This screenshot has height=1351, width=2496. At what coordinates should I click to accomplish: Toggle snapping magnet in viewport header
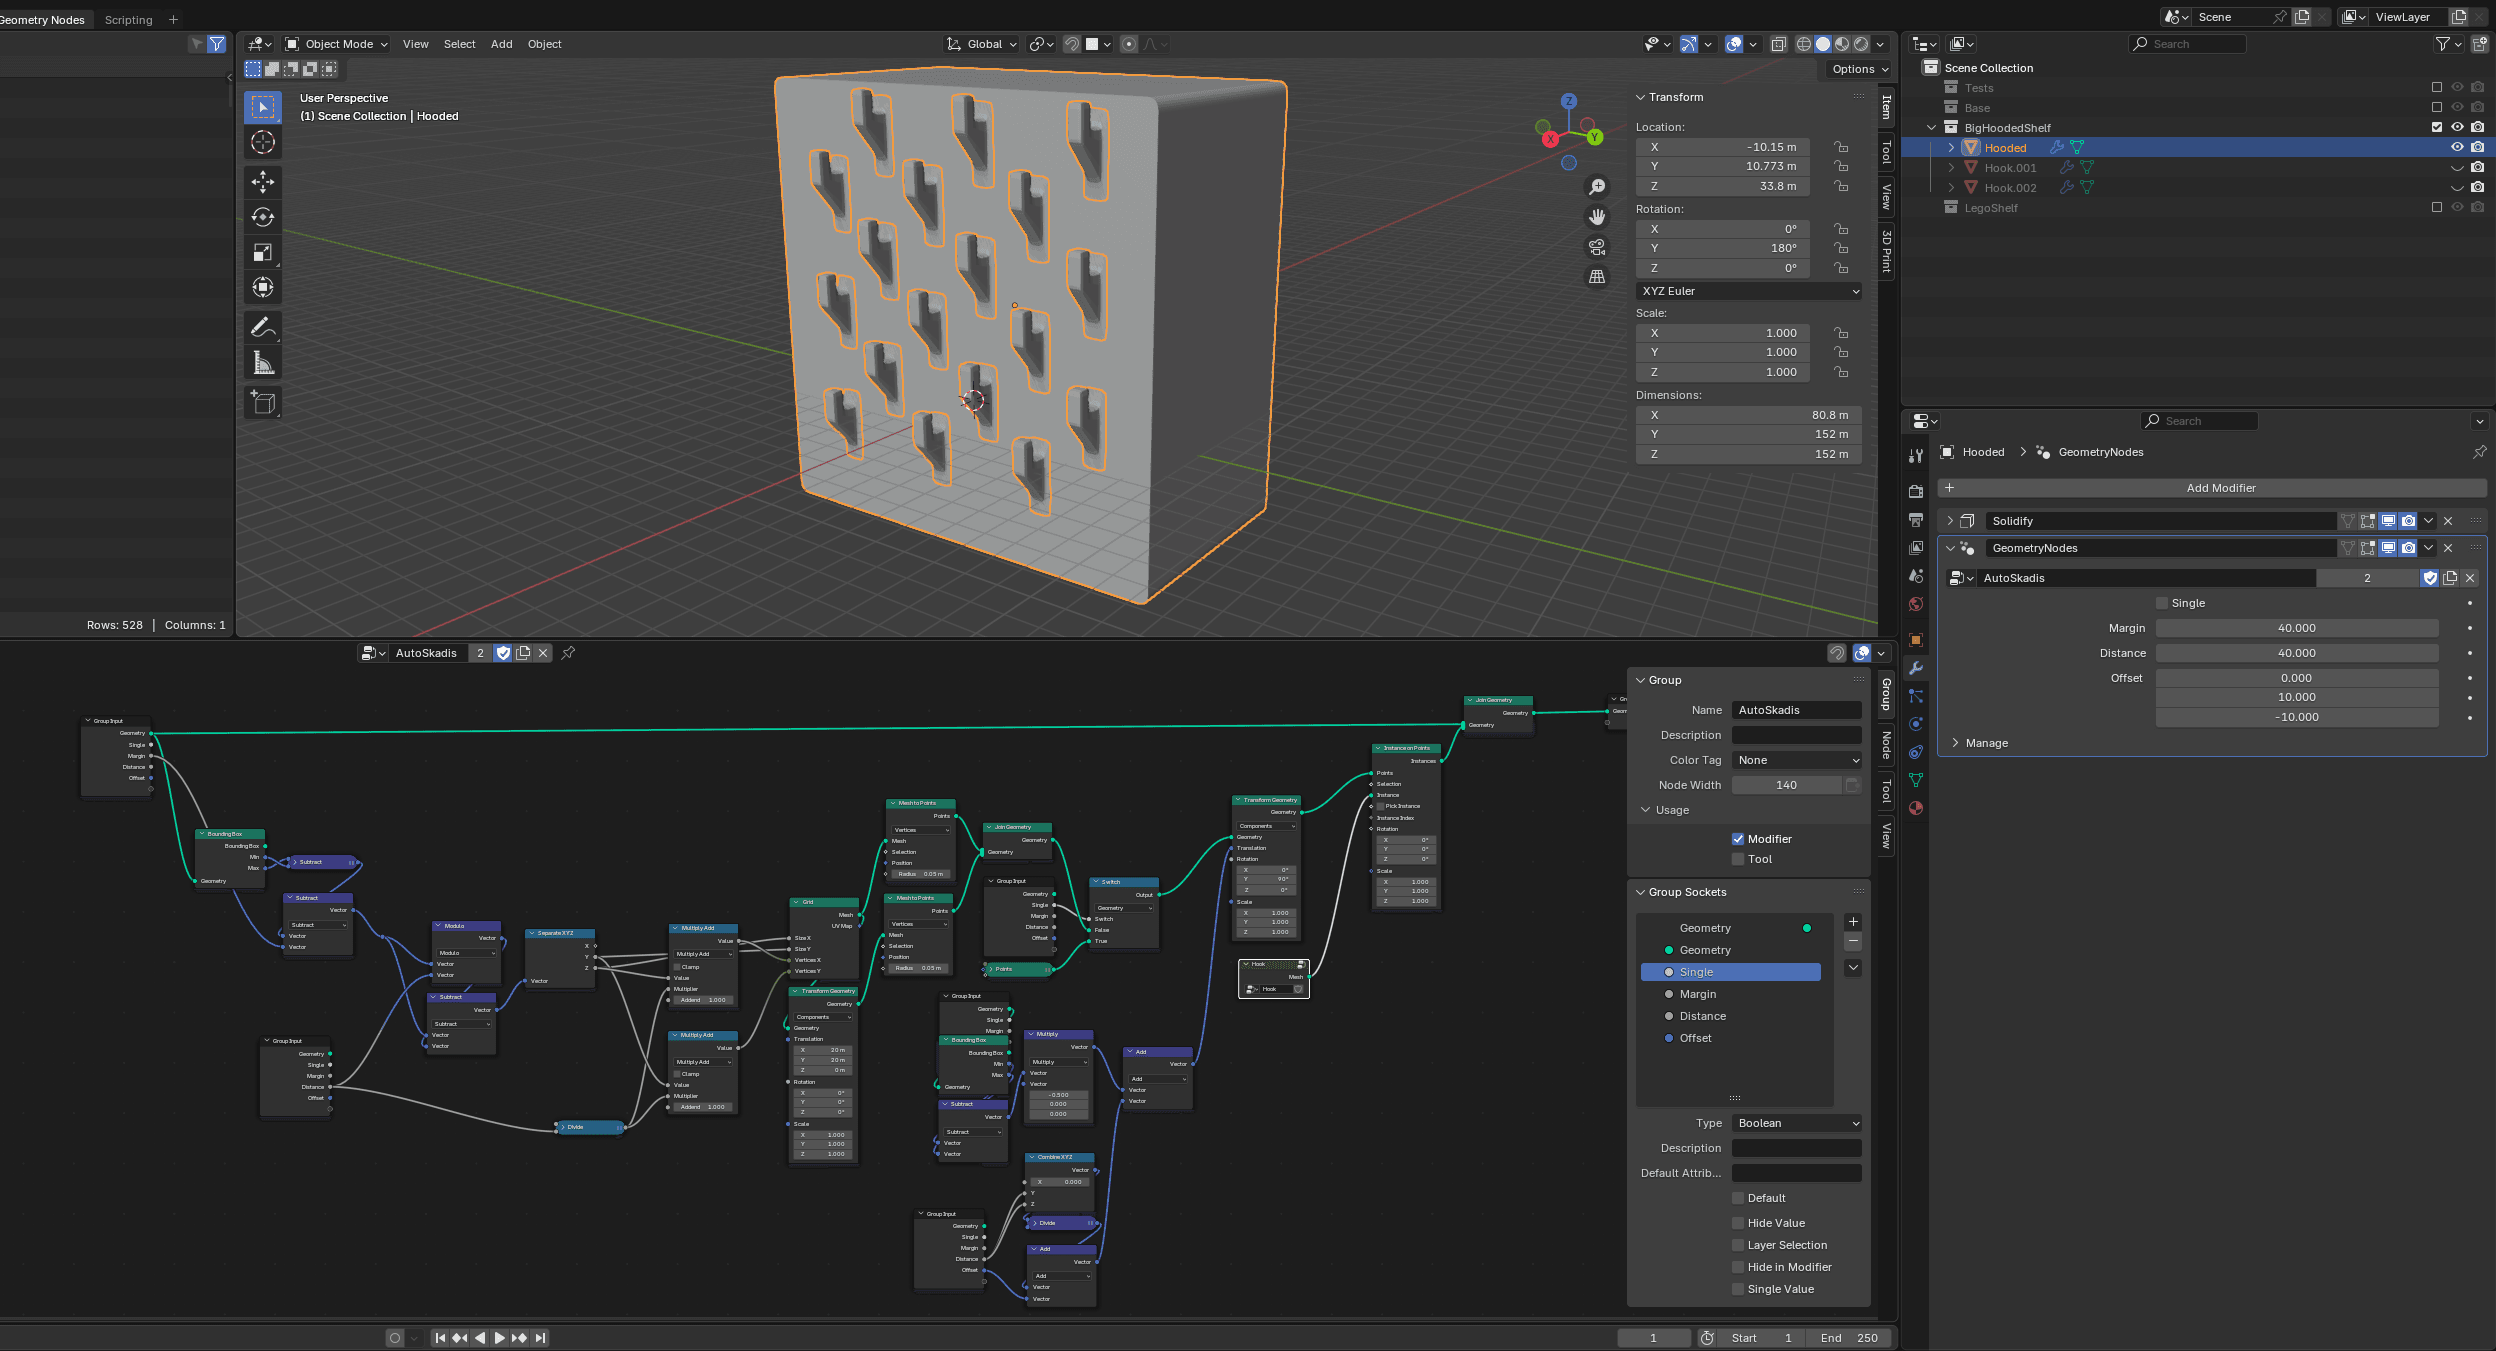(x=1071, y=44)
